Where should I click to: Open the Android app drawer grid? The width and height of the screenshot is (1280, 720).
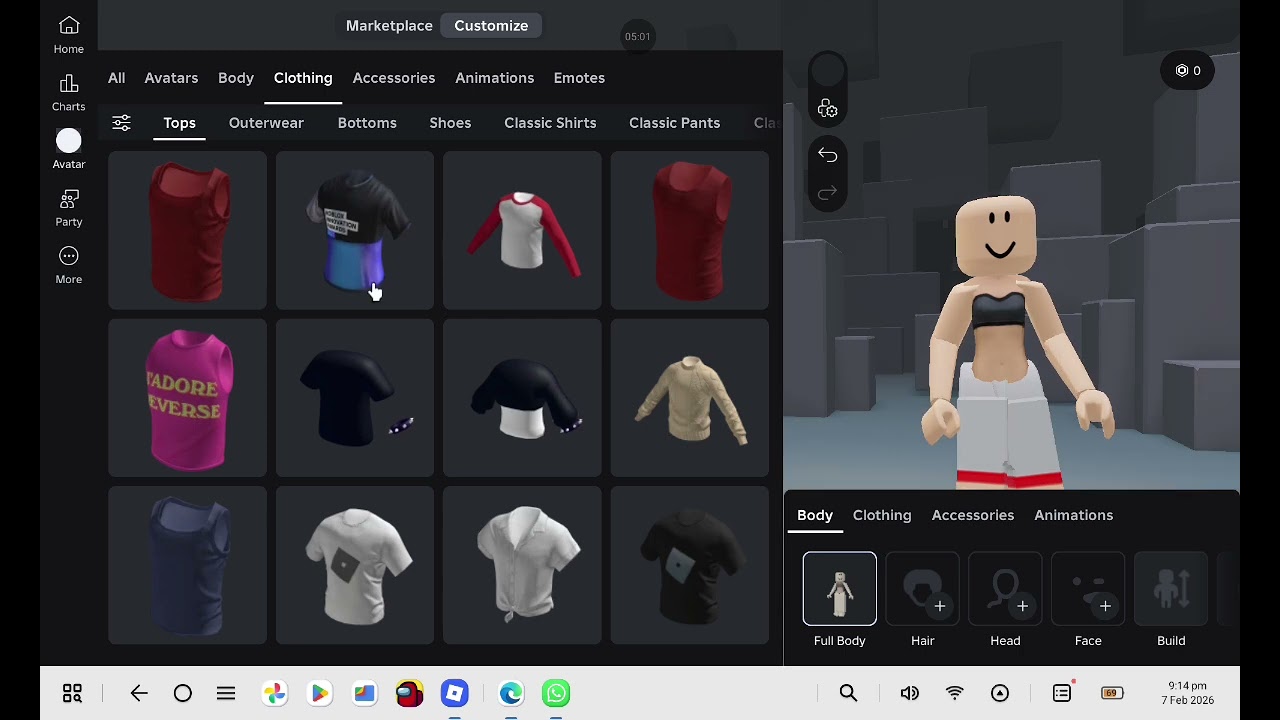(x=72, y=693)
